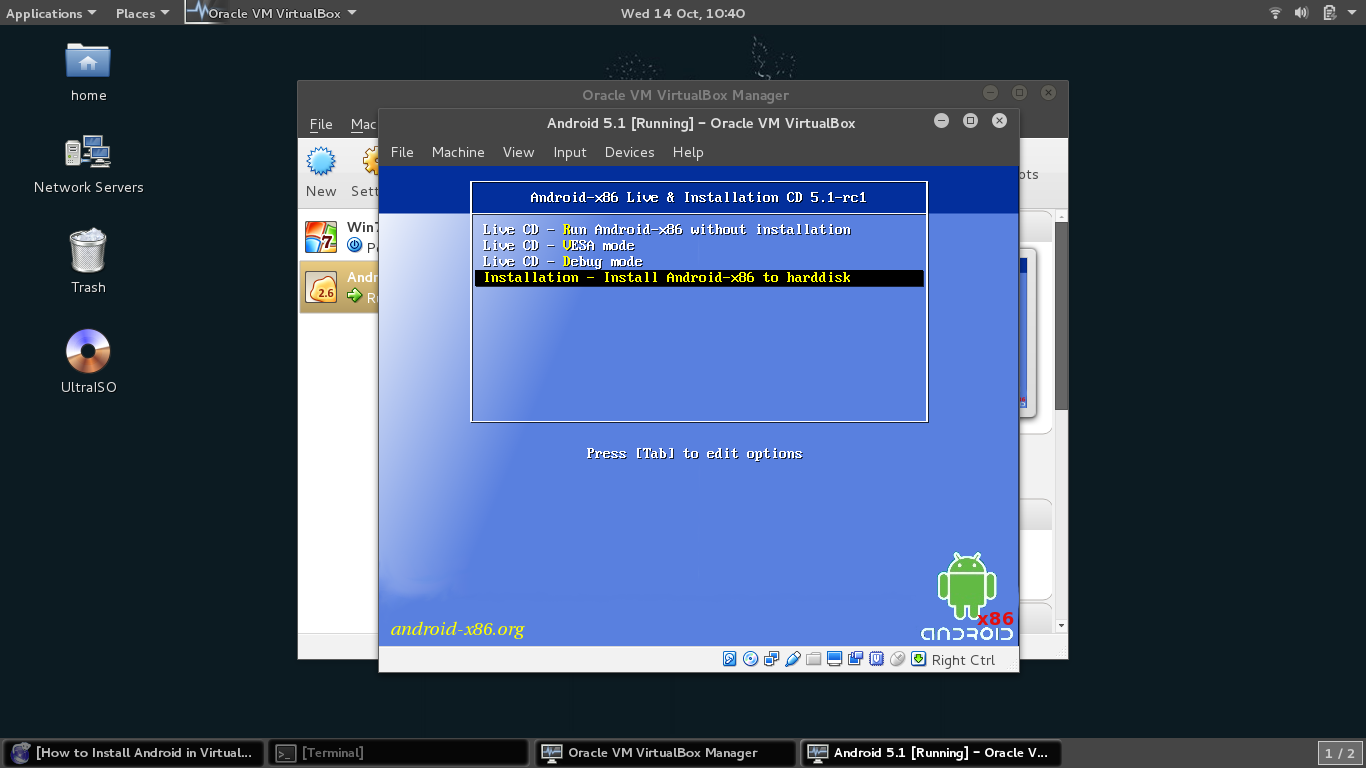Click the 'Press [Tab] to edit options' text
The image size is (1366, 768).
tap(694, 453)
